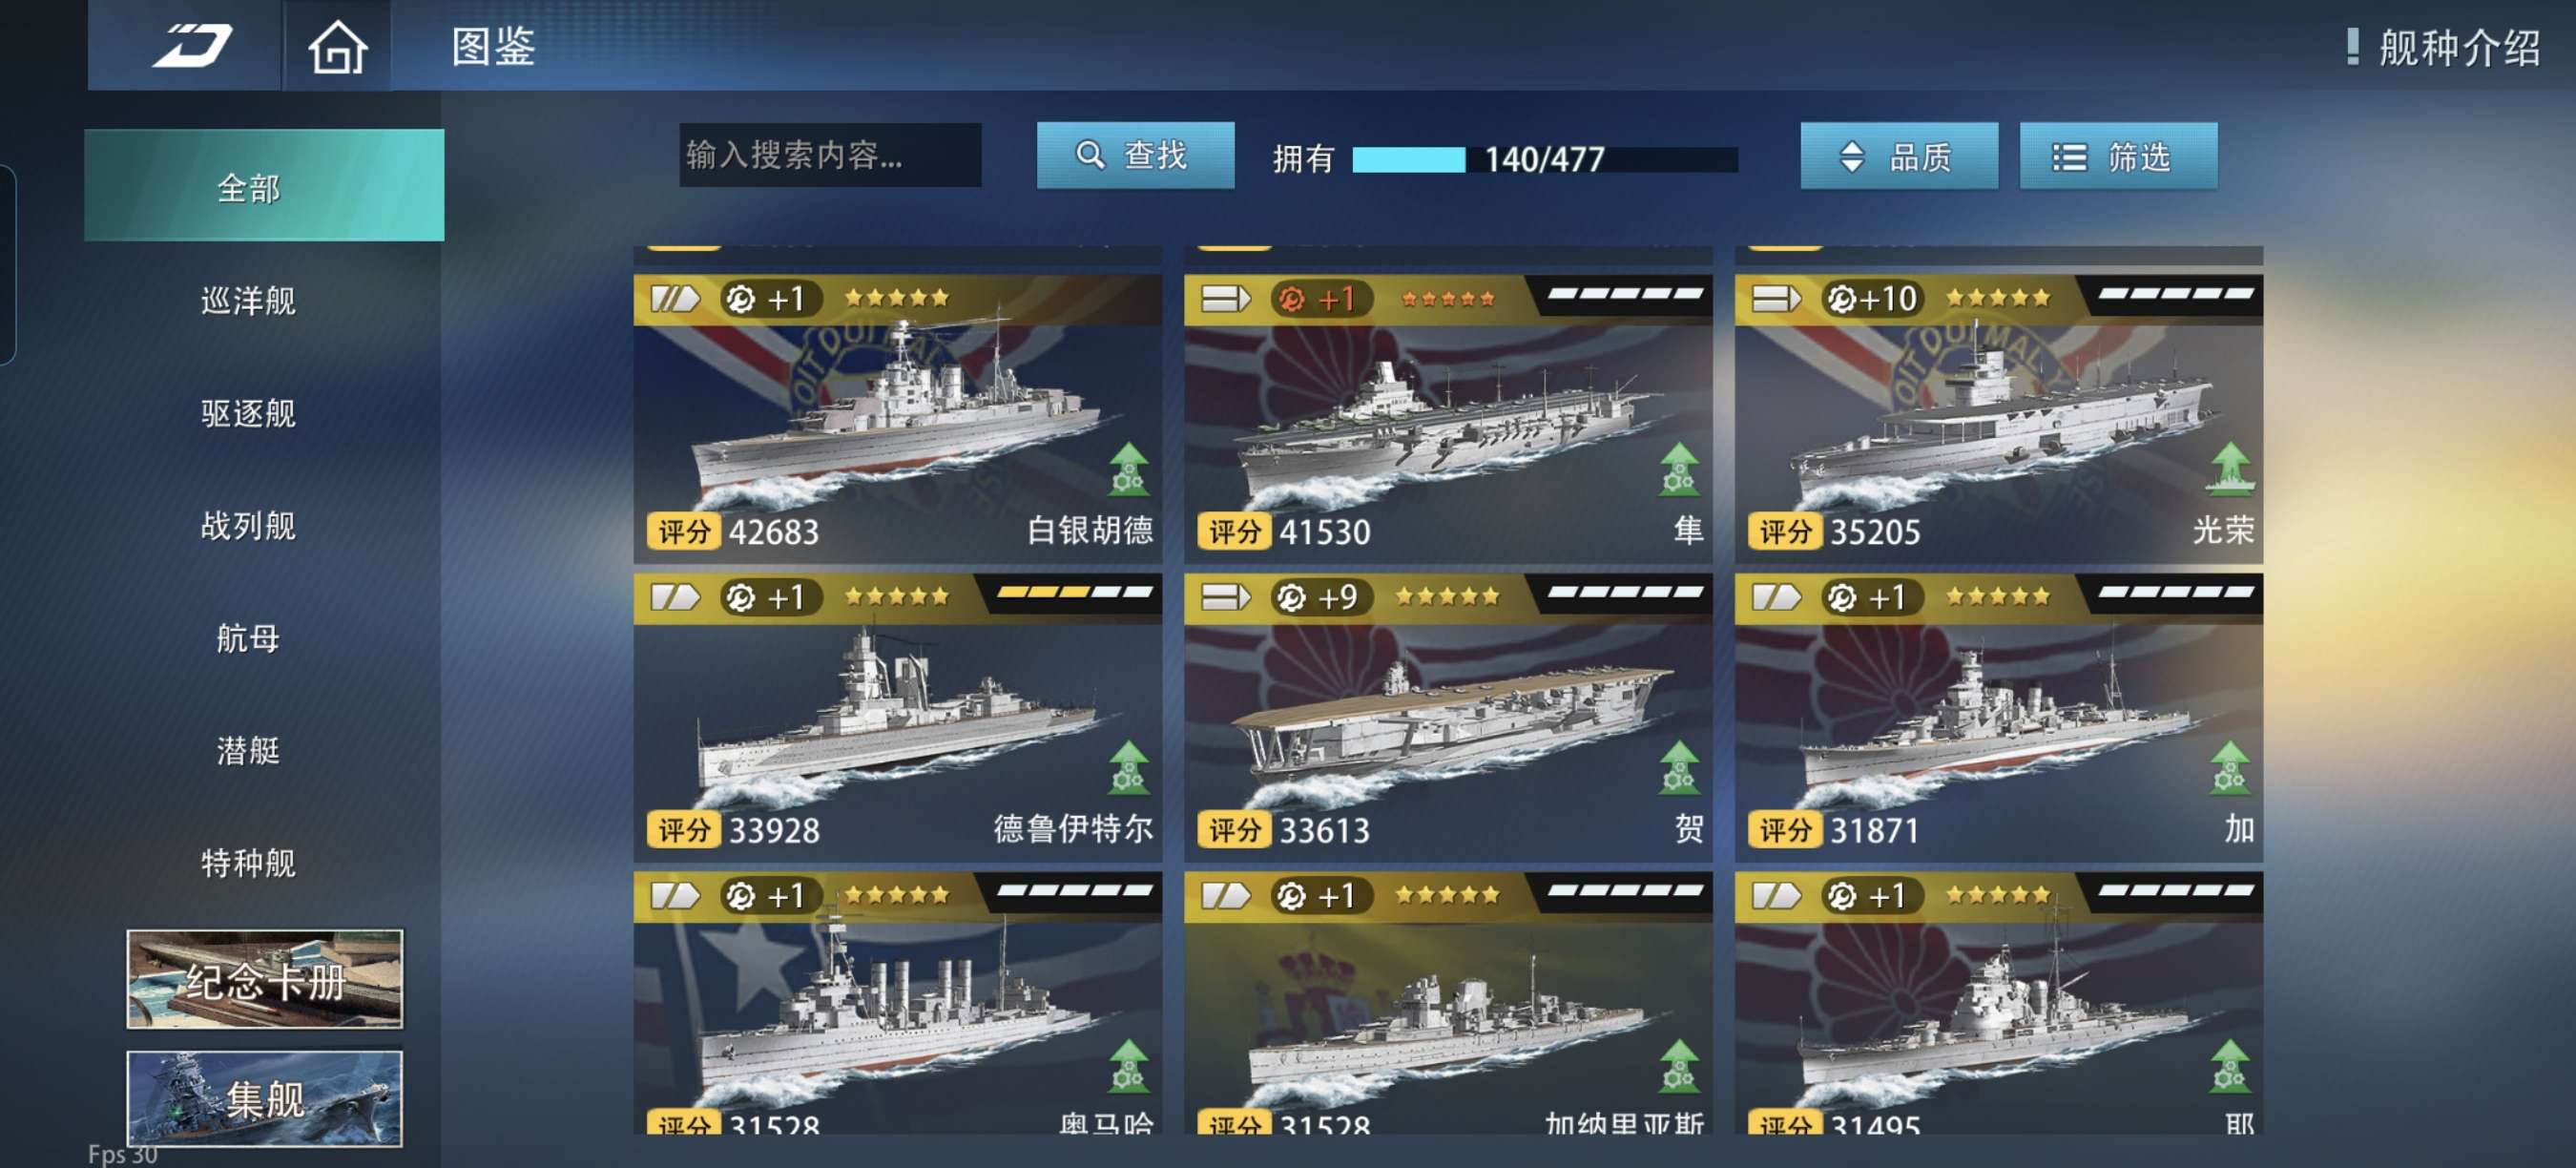The image size is (2576, 1168).
Task: Click the 查找 search button
Action: (1135, 155)
